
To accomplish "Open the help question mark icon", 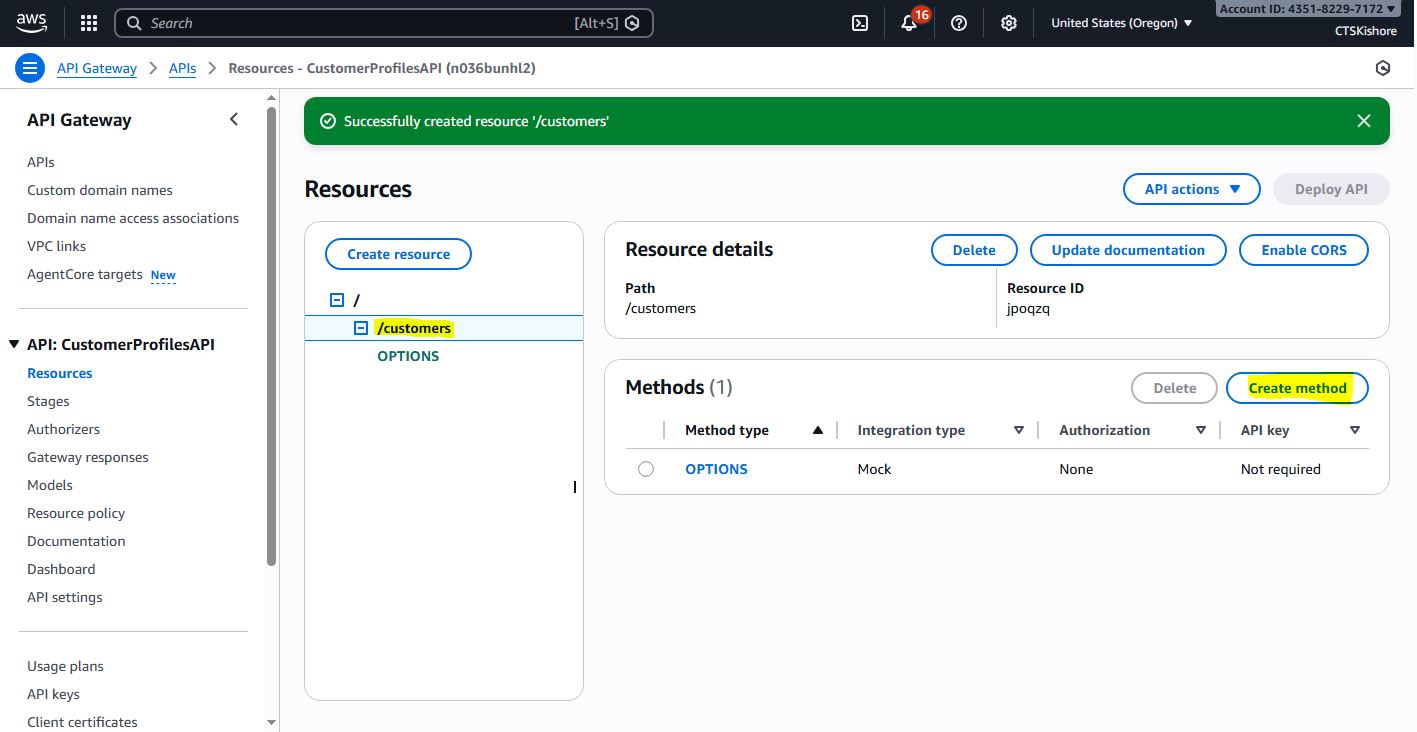I will tap(959, 23).
